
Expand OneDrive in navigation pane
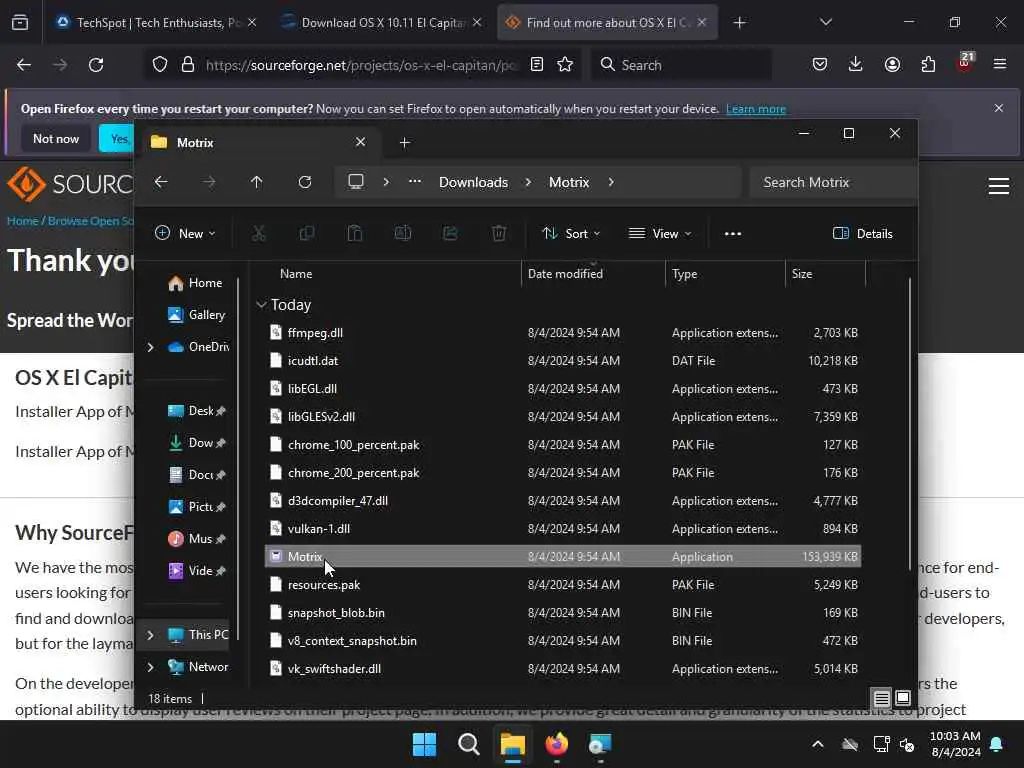point(151,347)
